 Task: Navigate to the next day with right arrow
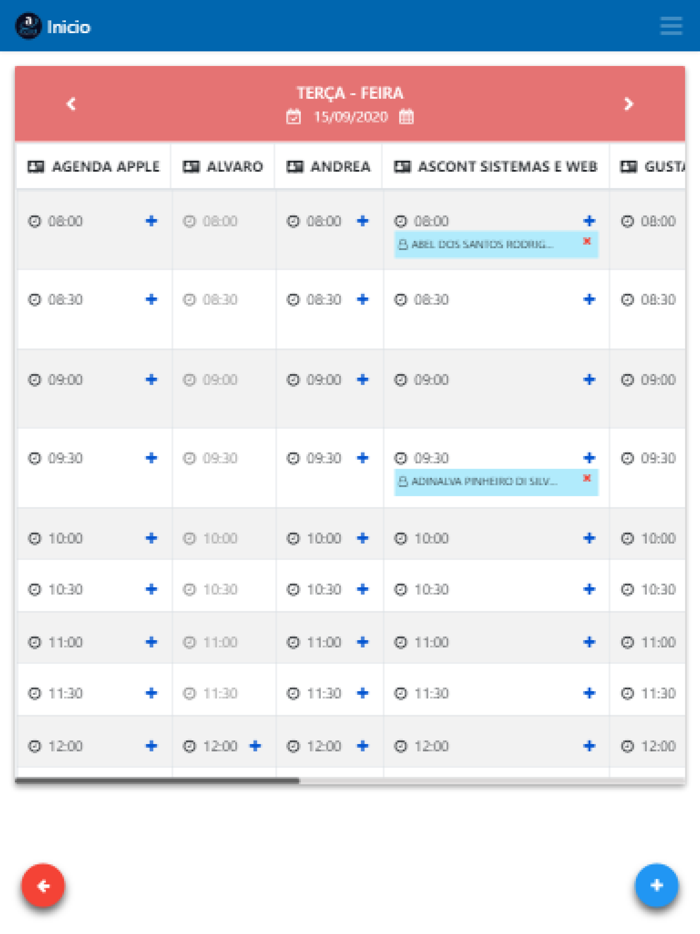630,103
